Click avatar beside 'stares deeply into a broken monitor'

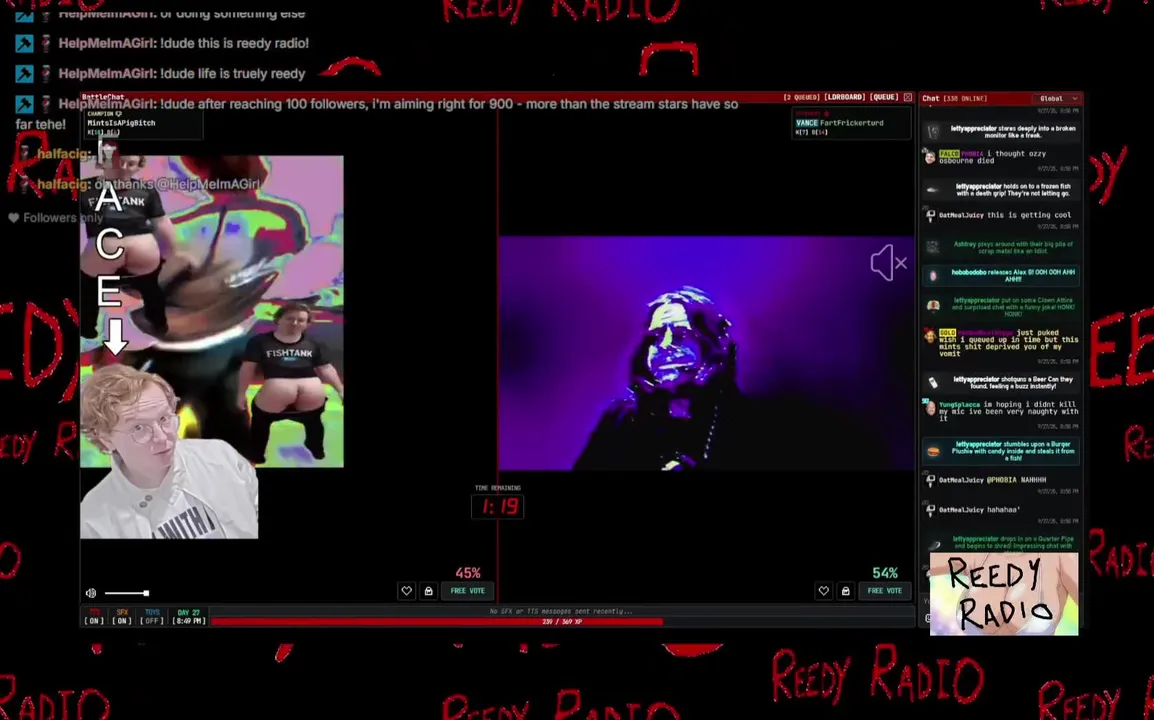tap(933, 131)
